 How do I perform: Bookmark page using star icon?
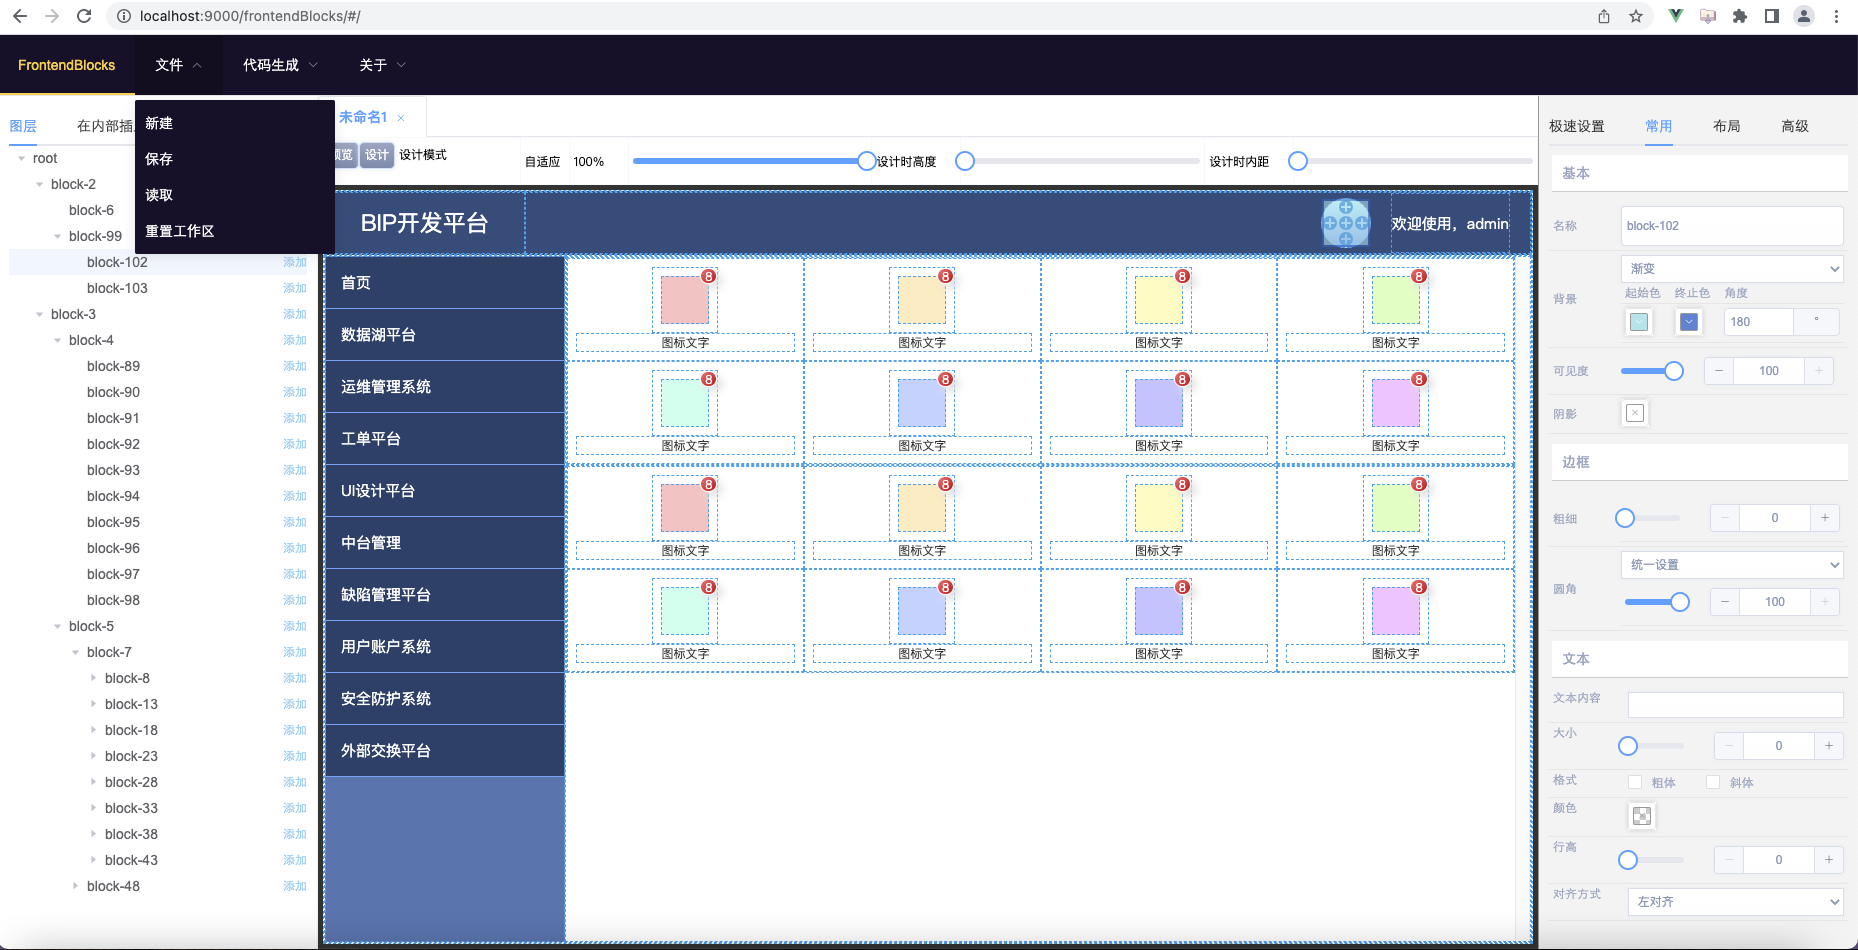click(1636, 16)
